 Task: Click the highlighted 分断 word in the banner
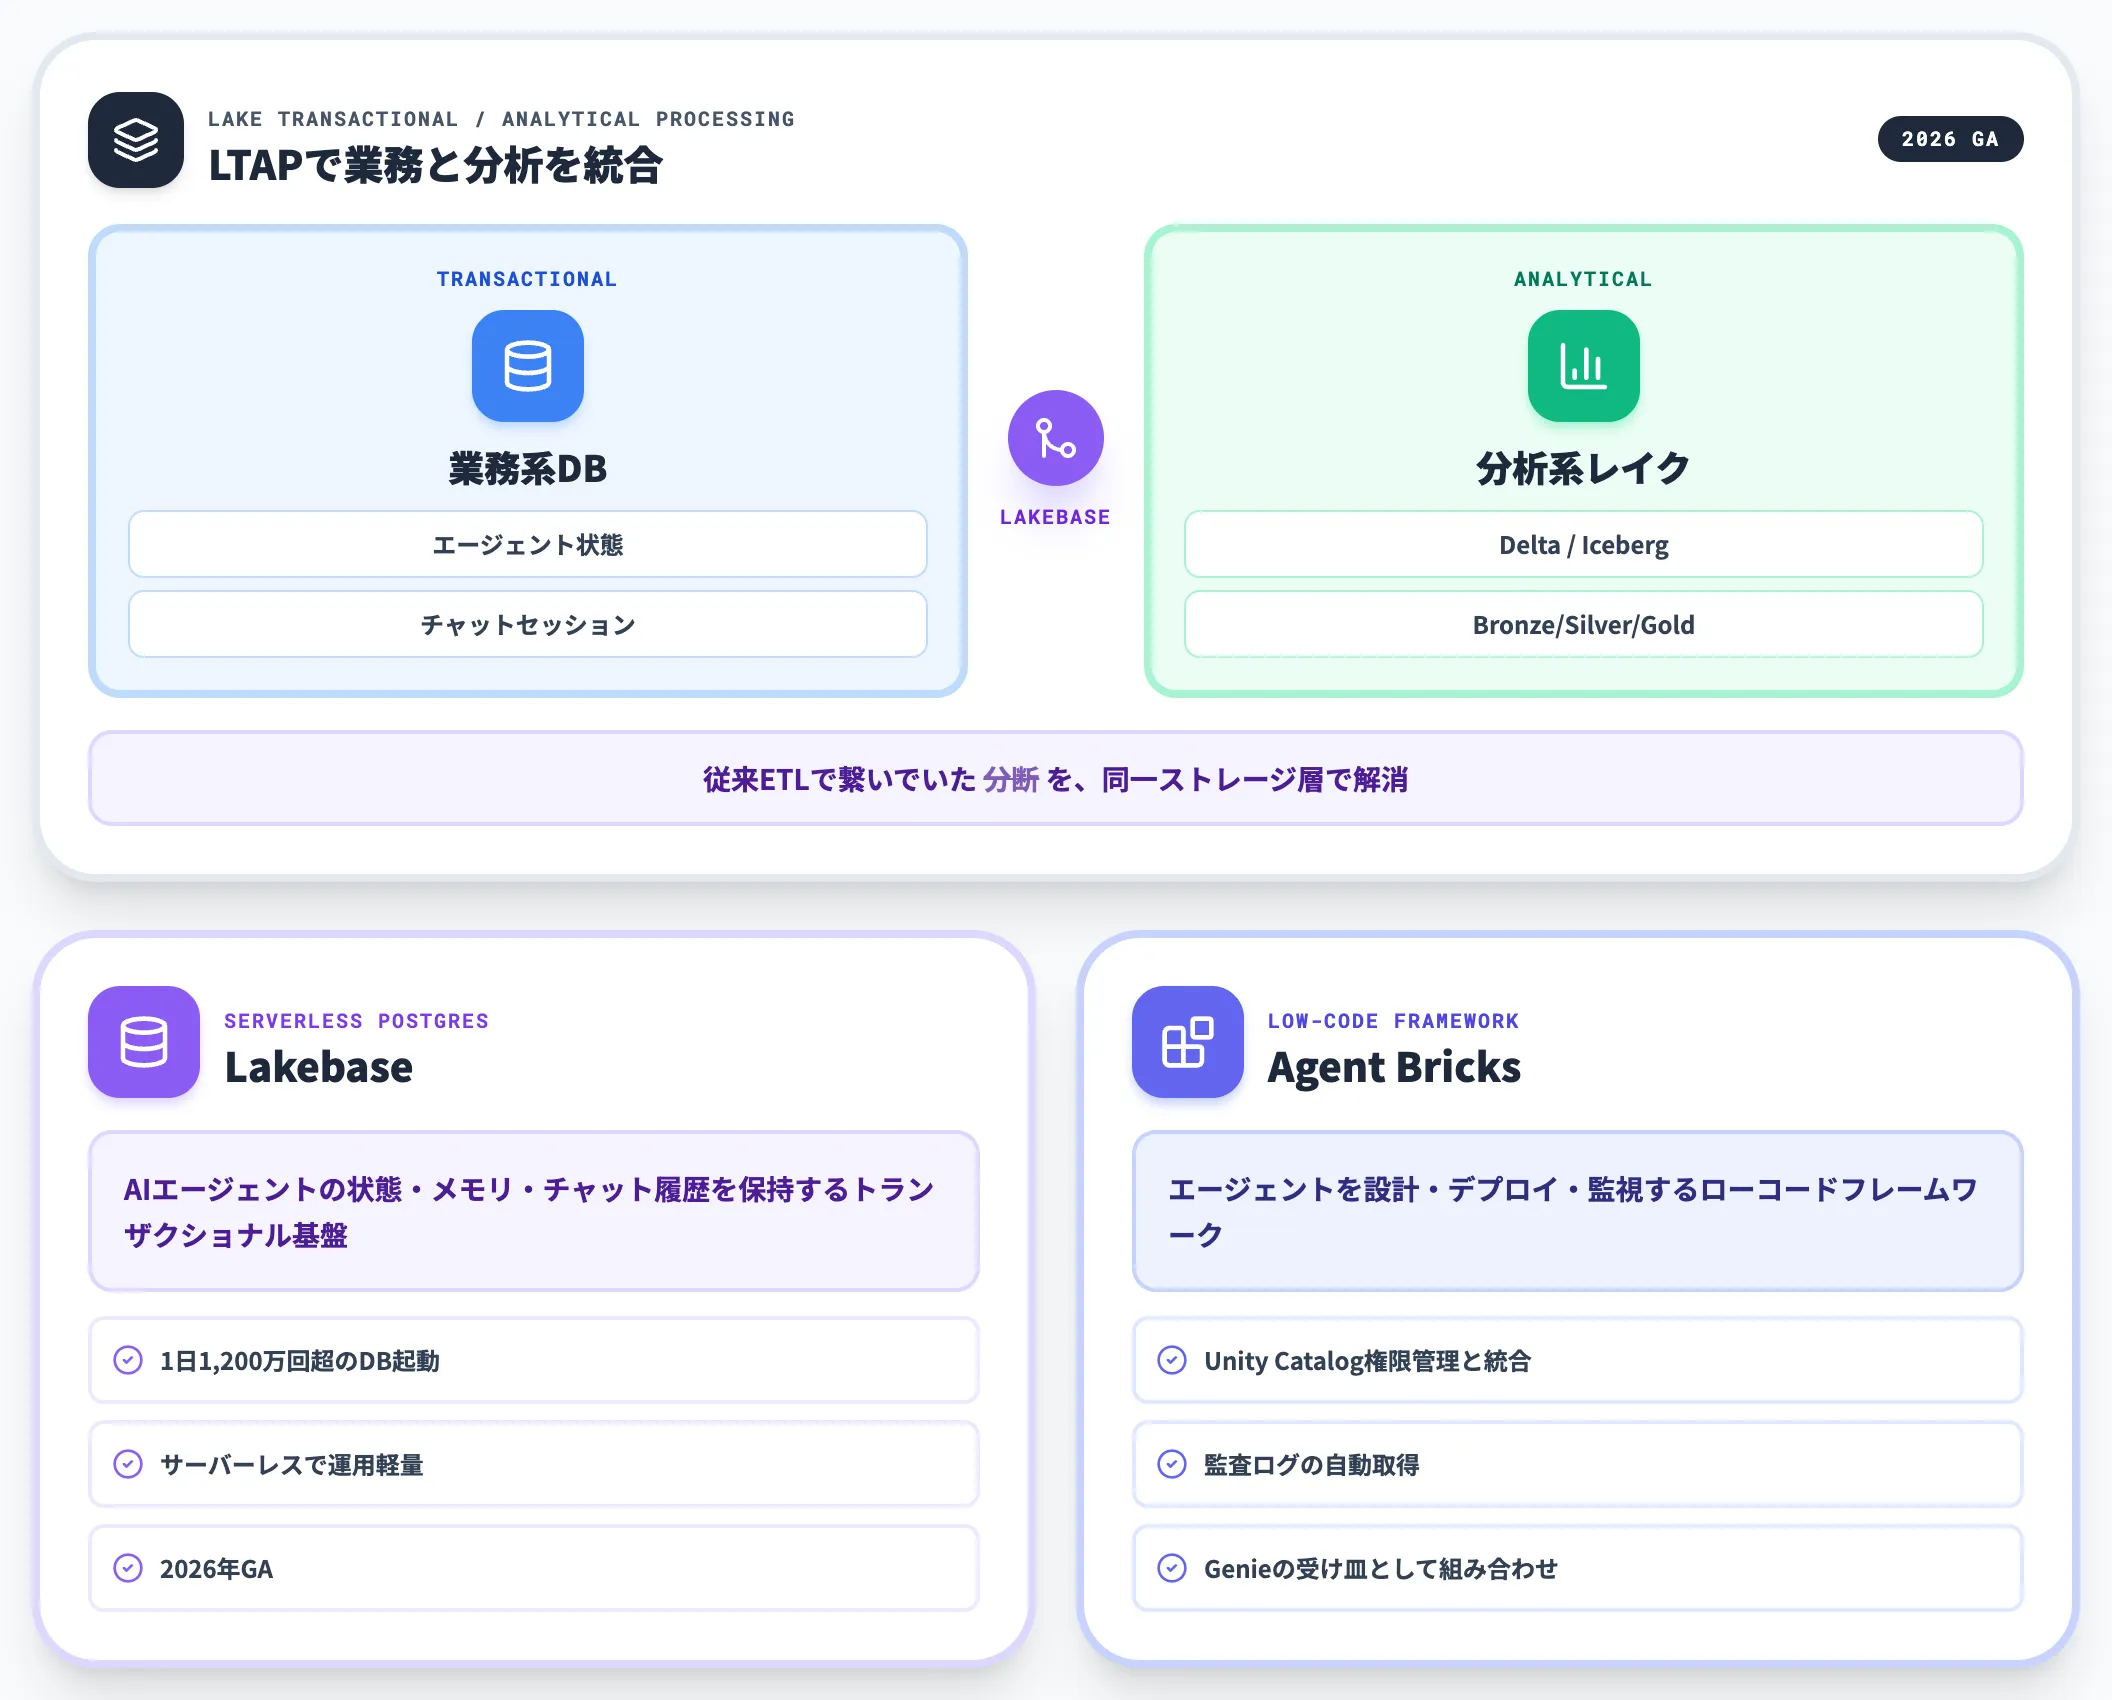[1011, 779]
